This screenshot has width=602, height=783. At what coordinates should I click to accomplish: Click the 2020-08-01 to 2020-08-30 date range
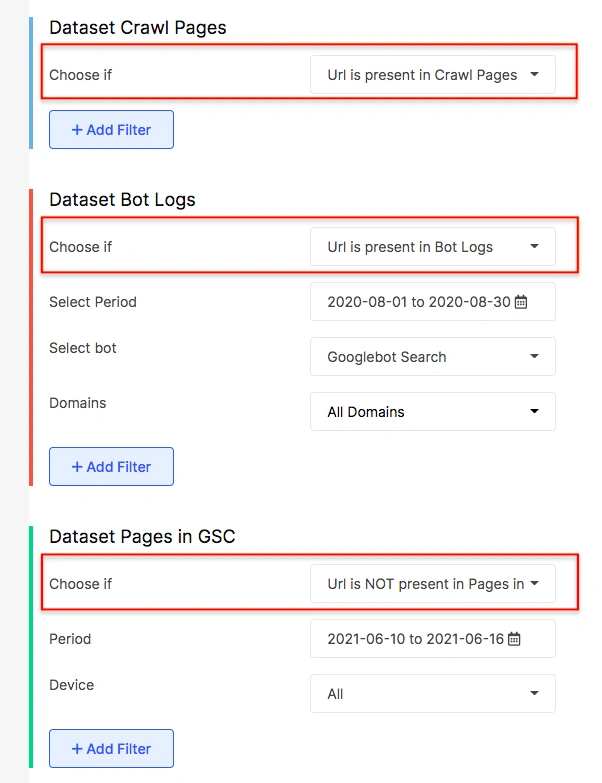(418, 302)
